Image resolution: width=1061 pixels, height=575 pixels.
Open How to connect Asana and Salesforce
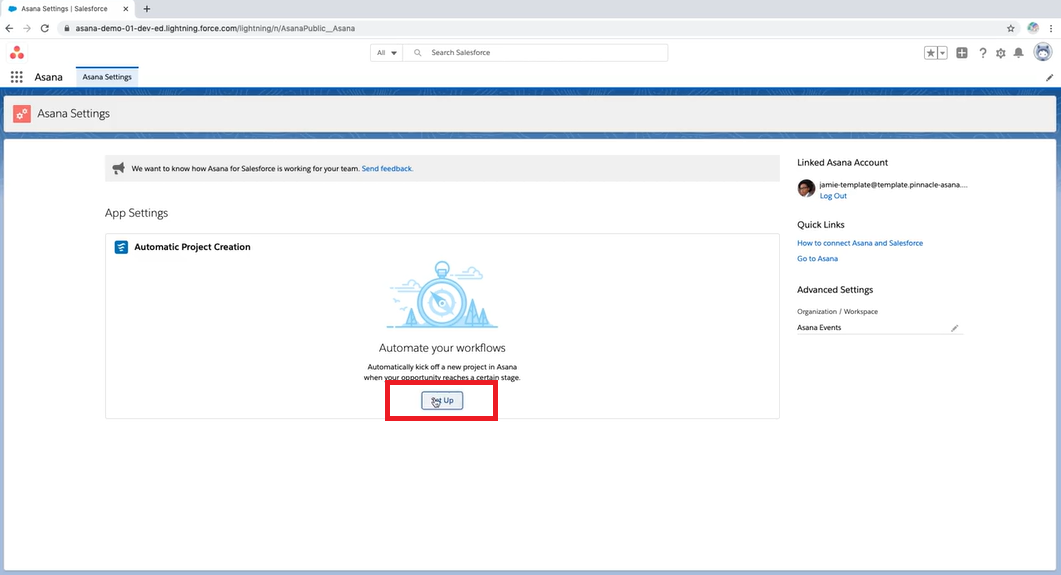click(x=859, y=243)
